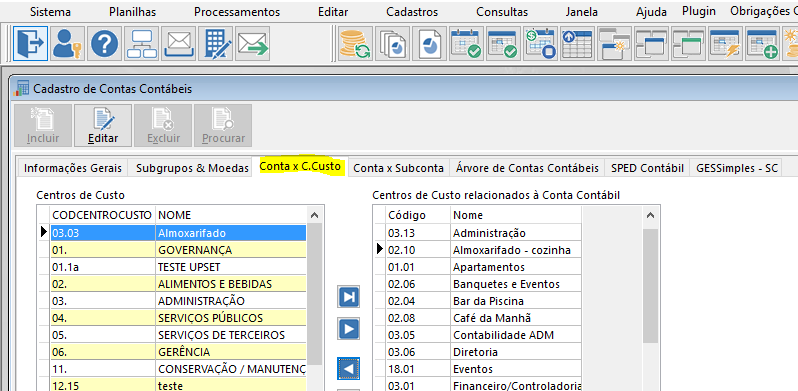The height and width of the screenshot is (391, 798).
Task: Click the move-all-right arrow button
Action: coord(349,297)
